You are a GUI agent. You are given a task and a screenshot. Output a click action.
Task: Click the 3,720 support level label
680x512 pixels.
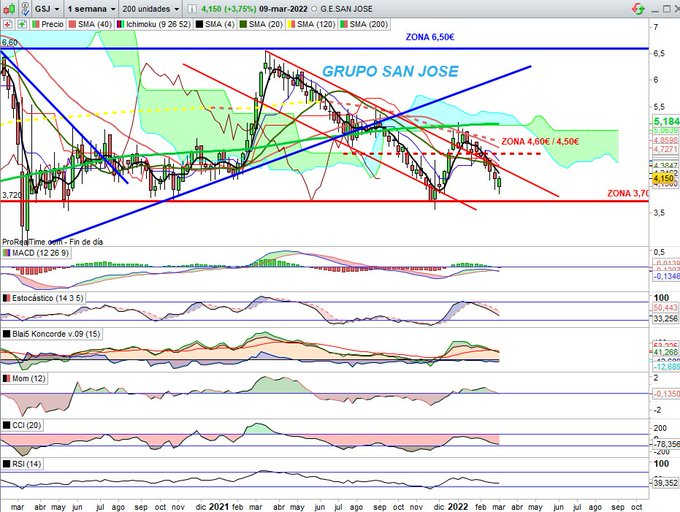[11, 196]
